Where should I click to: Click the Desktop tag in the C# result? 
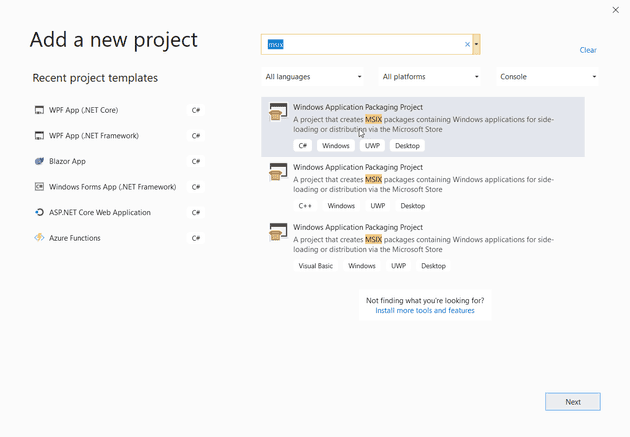coord(407,146)
